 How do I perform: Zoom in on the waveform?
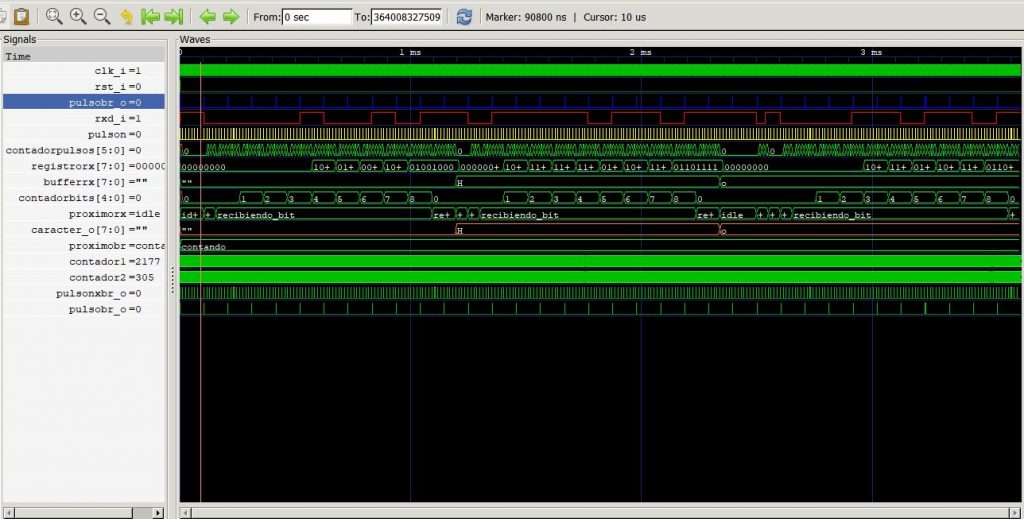(x=78, y=17)
